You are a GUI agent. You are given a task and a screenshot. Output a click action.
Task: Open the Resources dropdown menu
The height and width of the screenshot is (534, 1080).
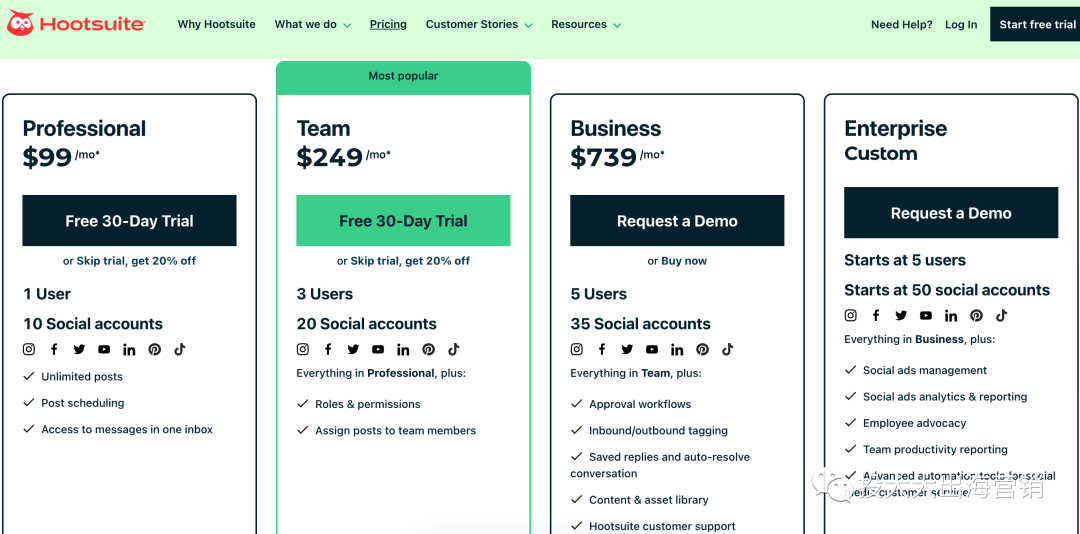(x=586, y=25)
